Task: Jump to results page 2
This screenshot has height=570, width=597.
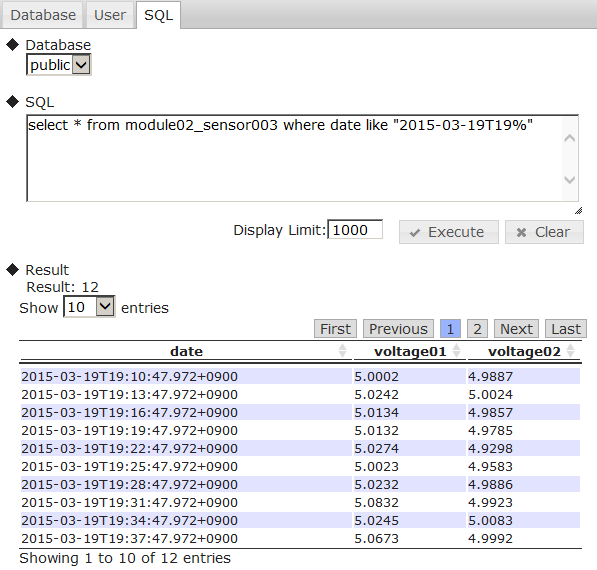Action: tap(477, 329)
